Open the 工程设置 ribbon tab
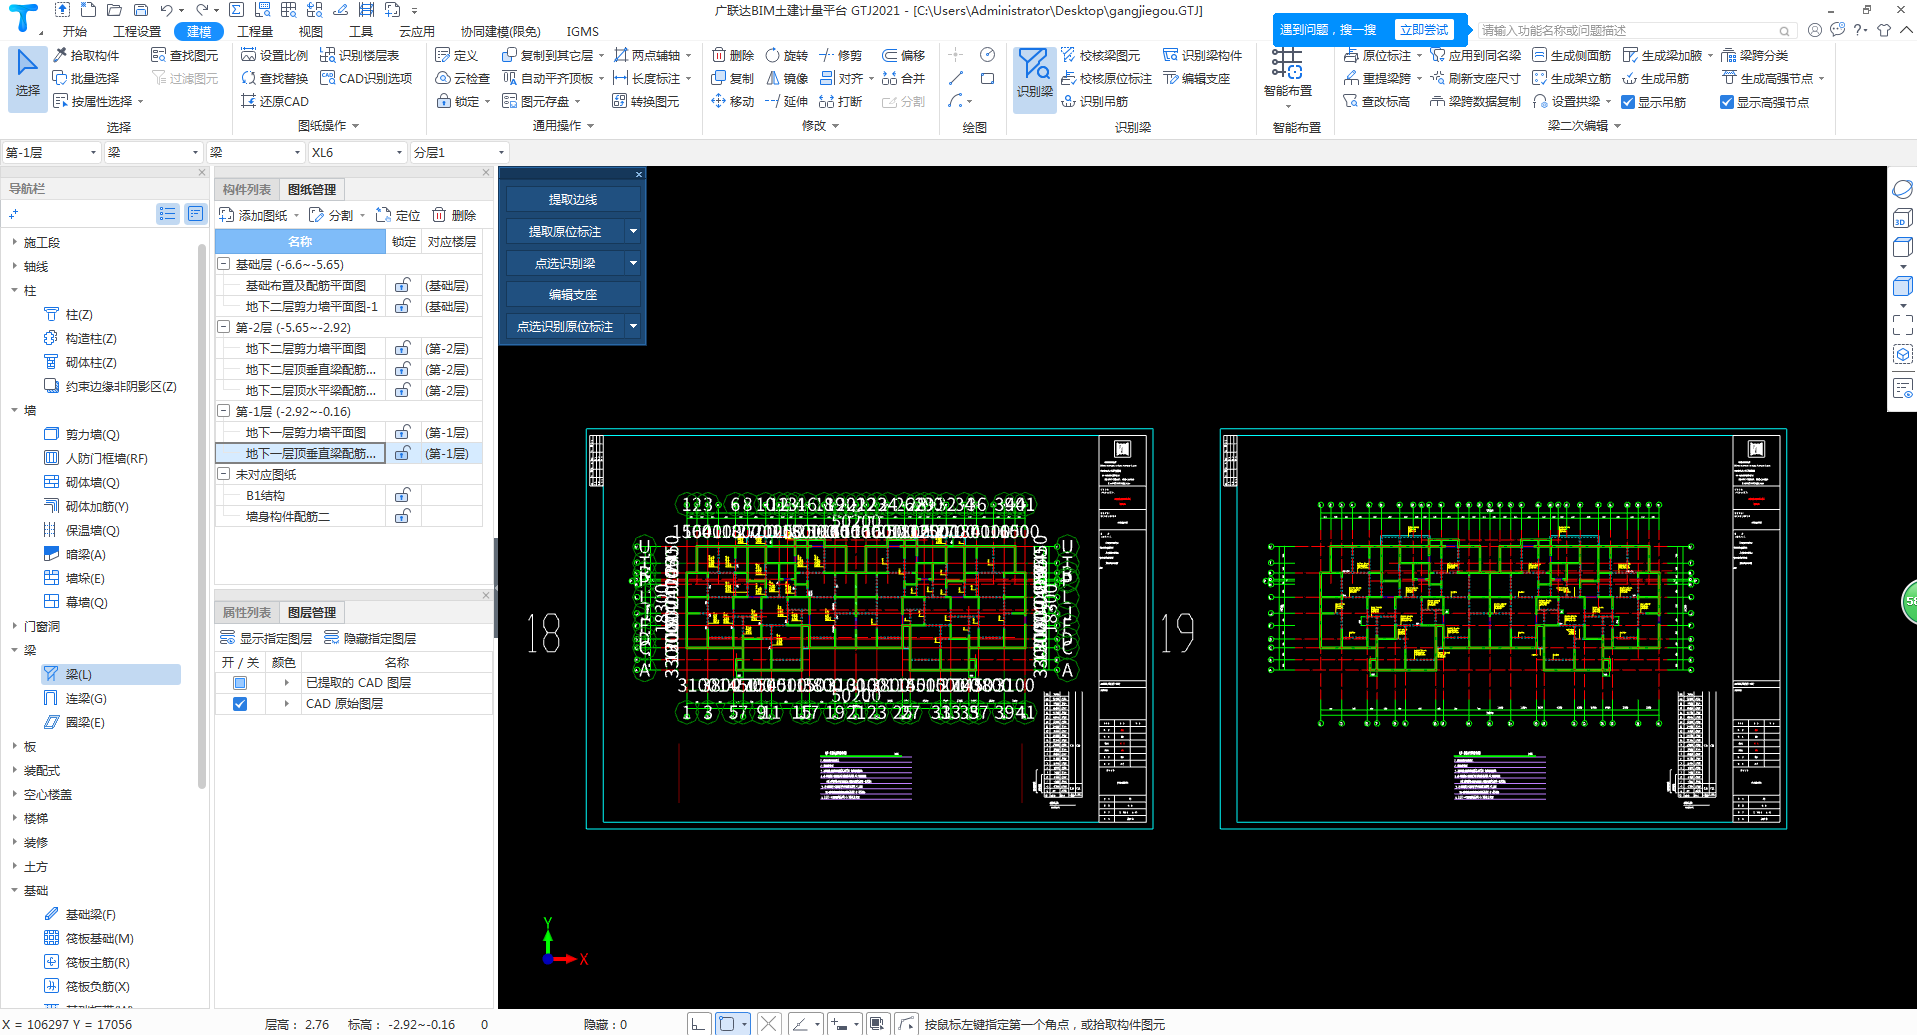The image size is (1917, 1035). (137, 31)
